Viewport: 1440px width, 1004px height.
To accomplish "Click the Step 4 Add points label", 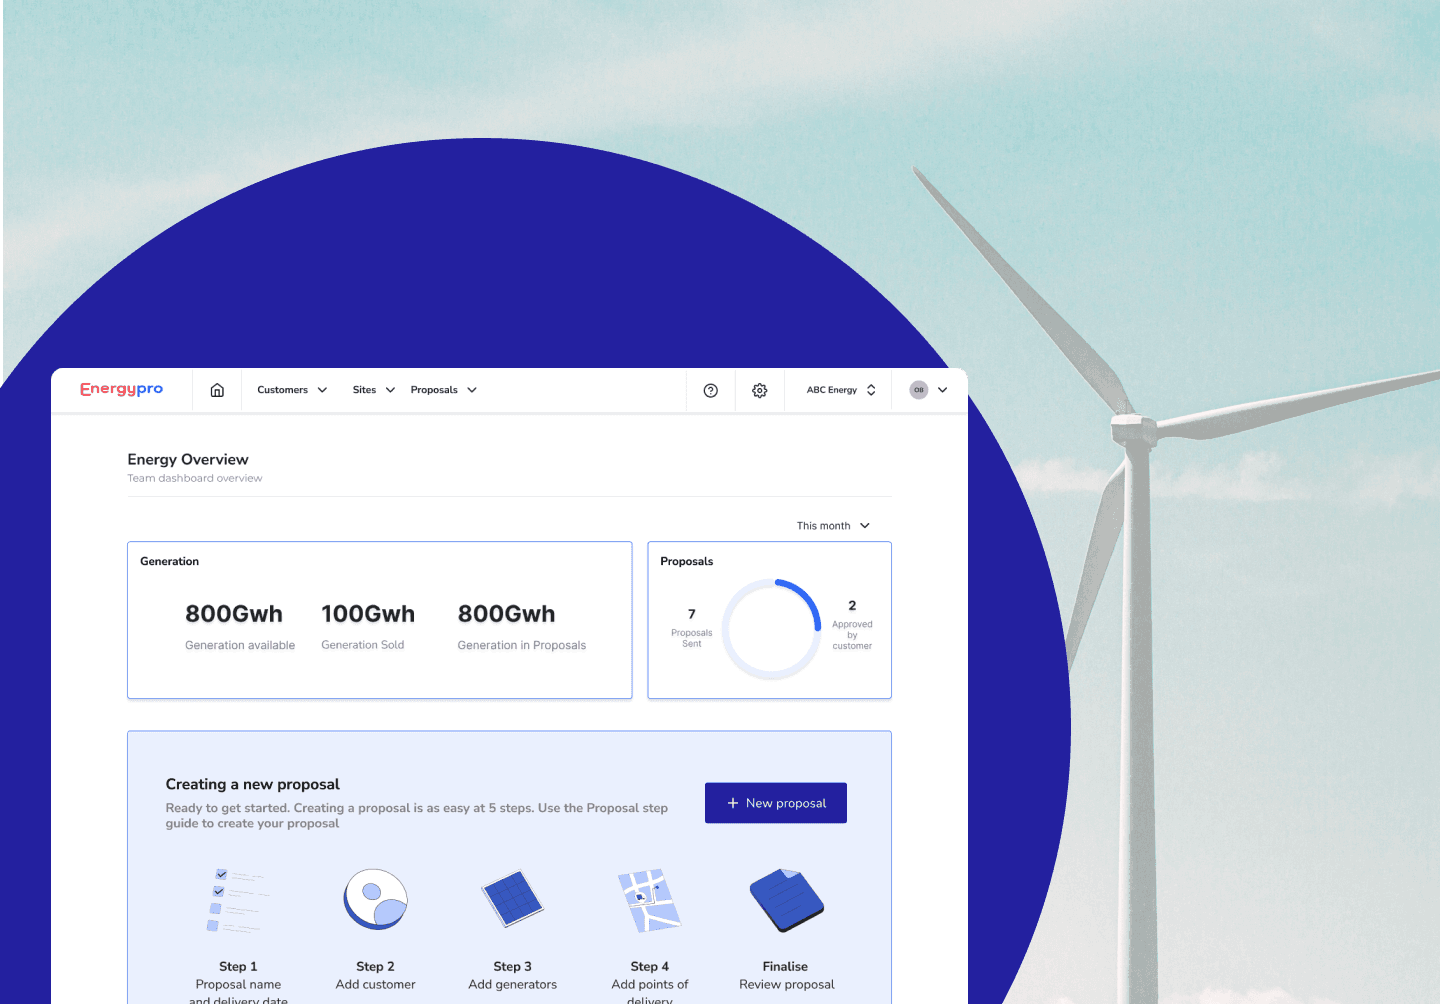I will pos(650,982).
